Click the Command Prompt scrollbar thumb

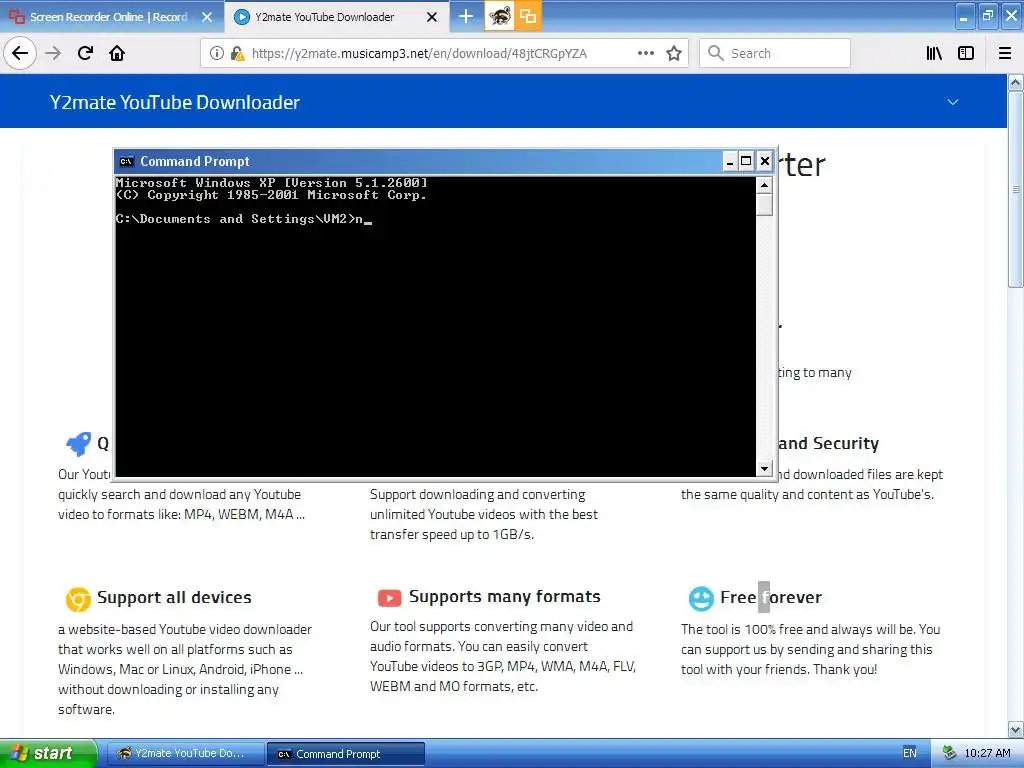(x=764, y=204)
